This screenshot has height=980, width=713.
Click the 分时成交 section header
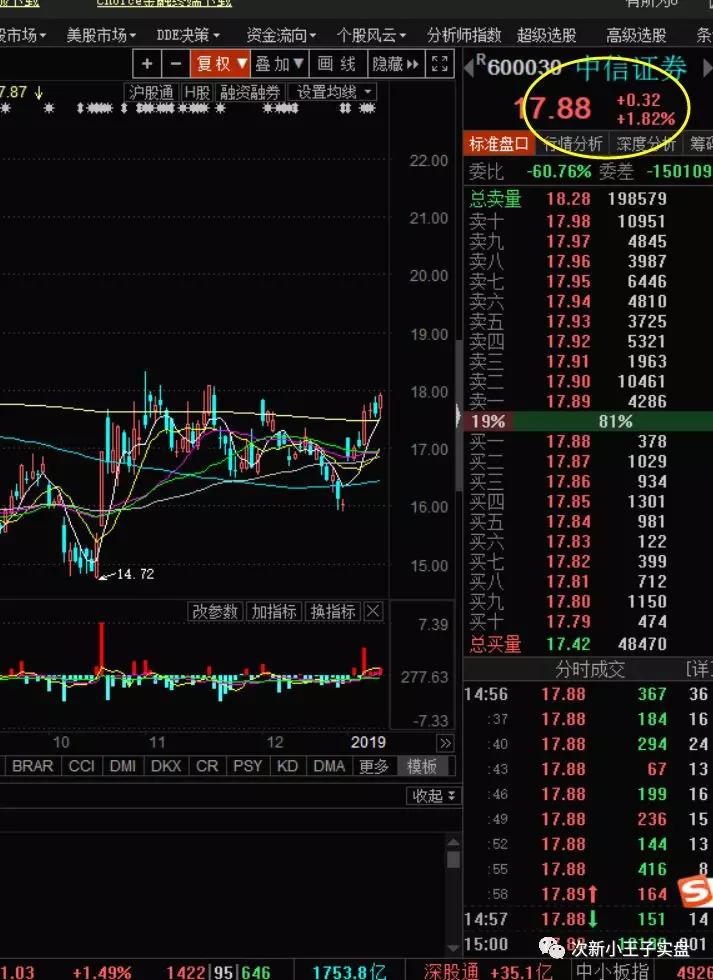click(x=590, y=669)
